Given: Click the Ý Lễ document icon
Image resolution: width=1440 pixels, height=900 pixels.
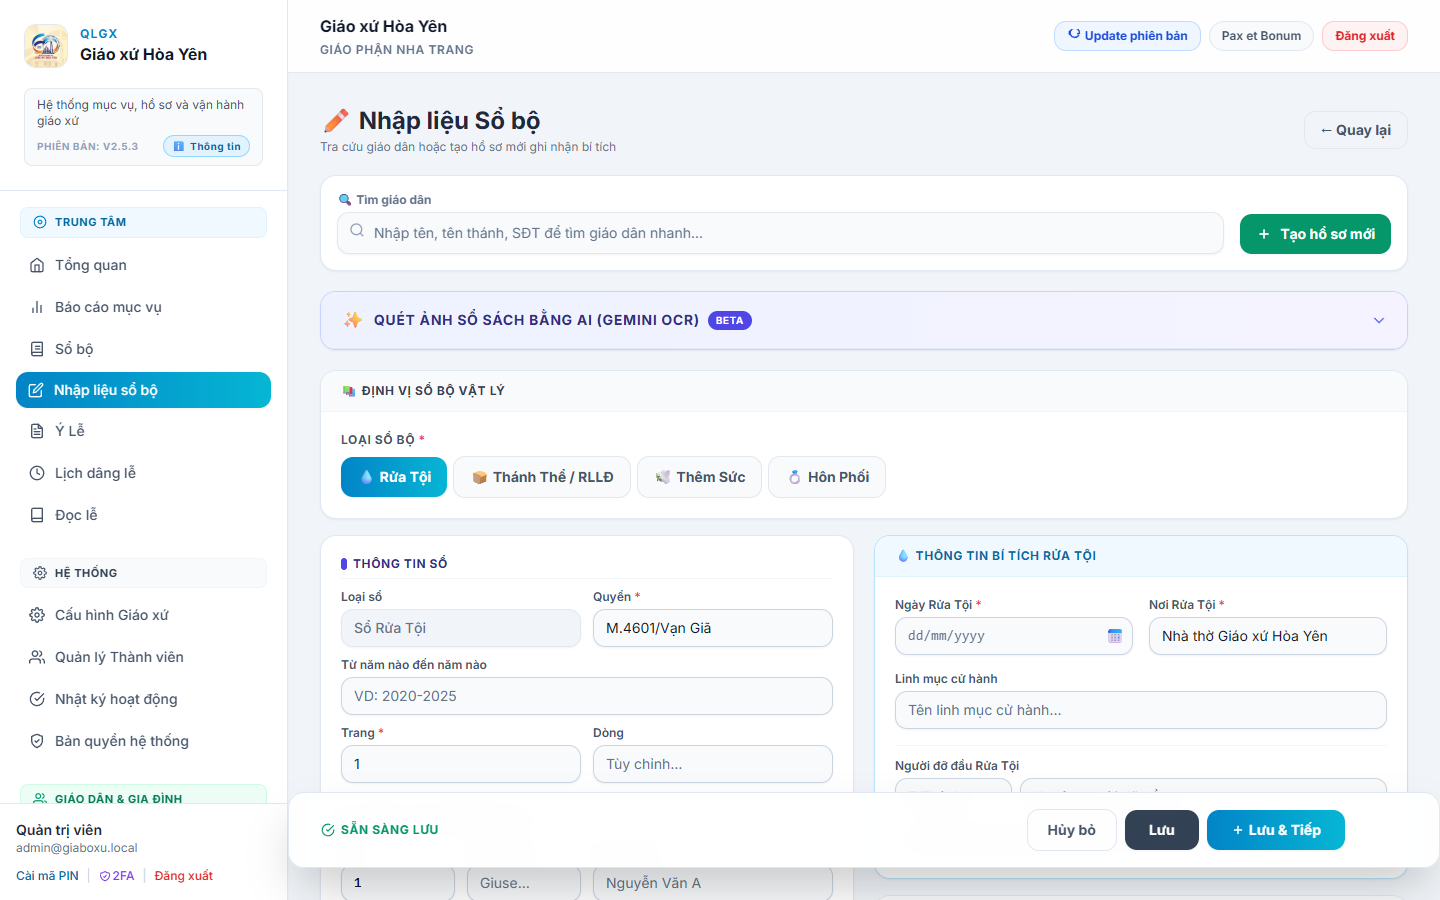Looking at the screenshot, I should pyautogui.click(x=37, y=431).
